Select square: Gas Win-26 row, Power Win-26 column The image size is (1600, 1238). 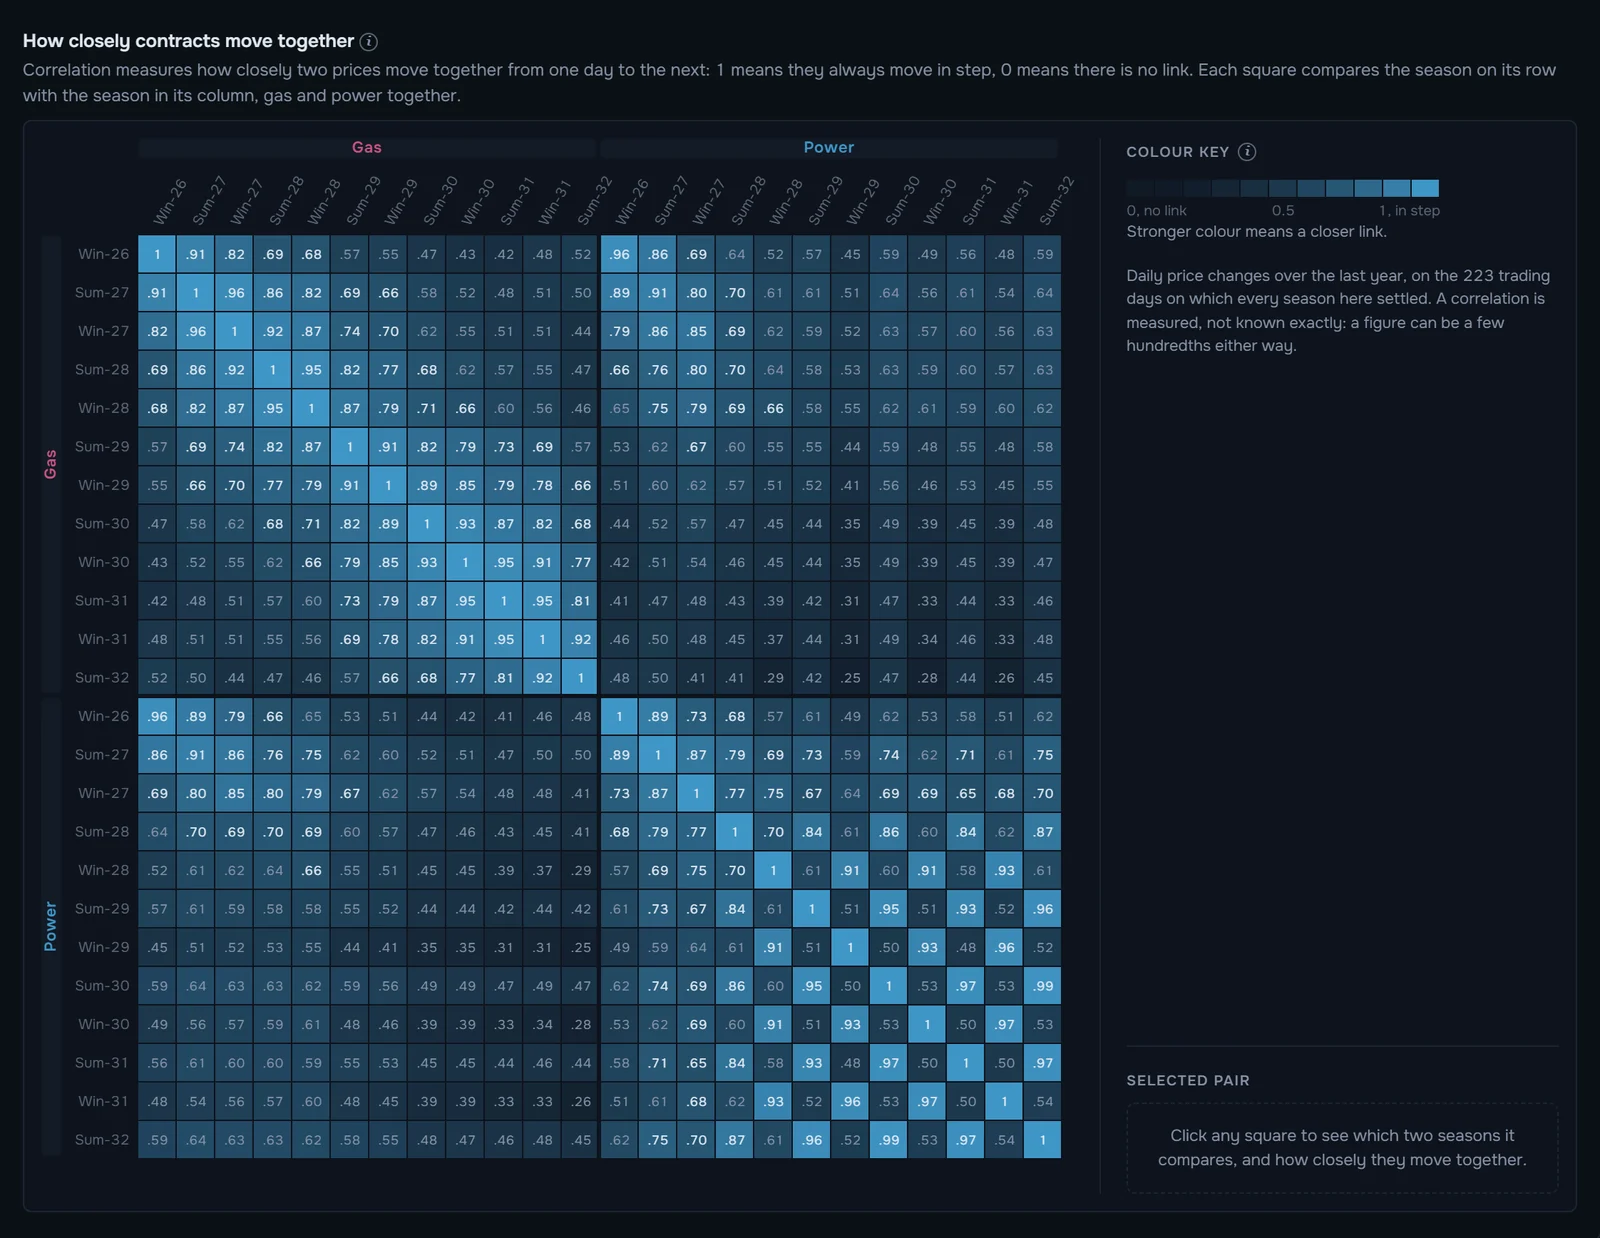click(x=620, y=254)
